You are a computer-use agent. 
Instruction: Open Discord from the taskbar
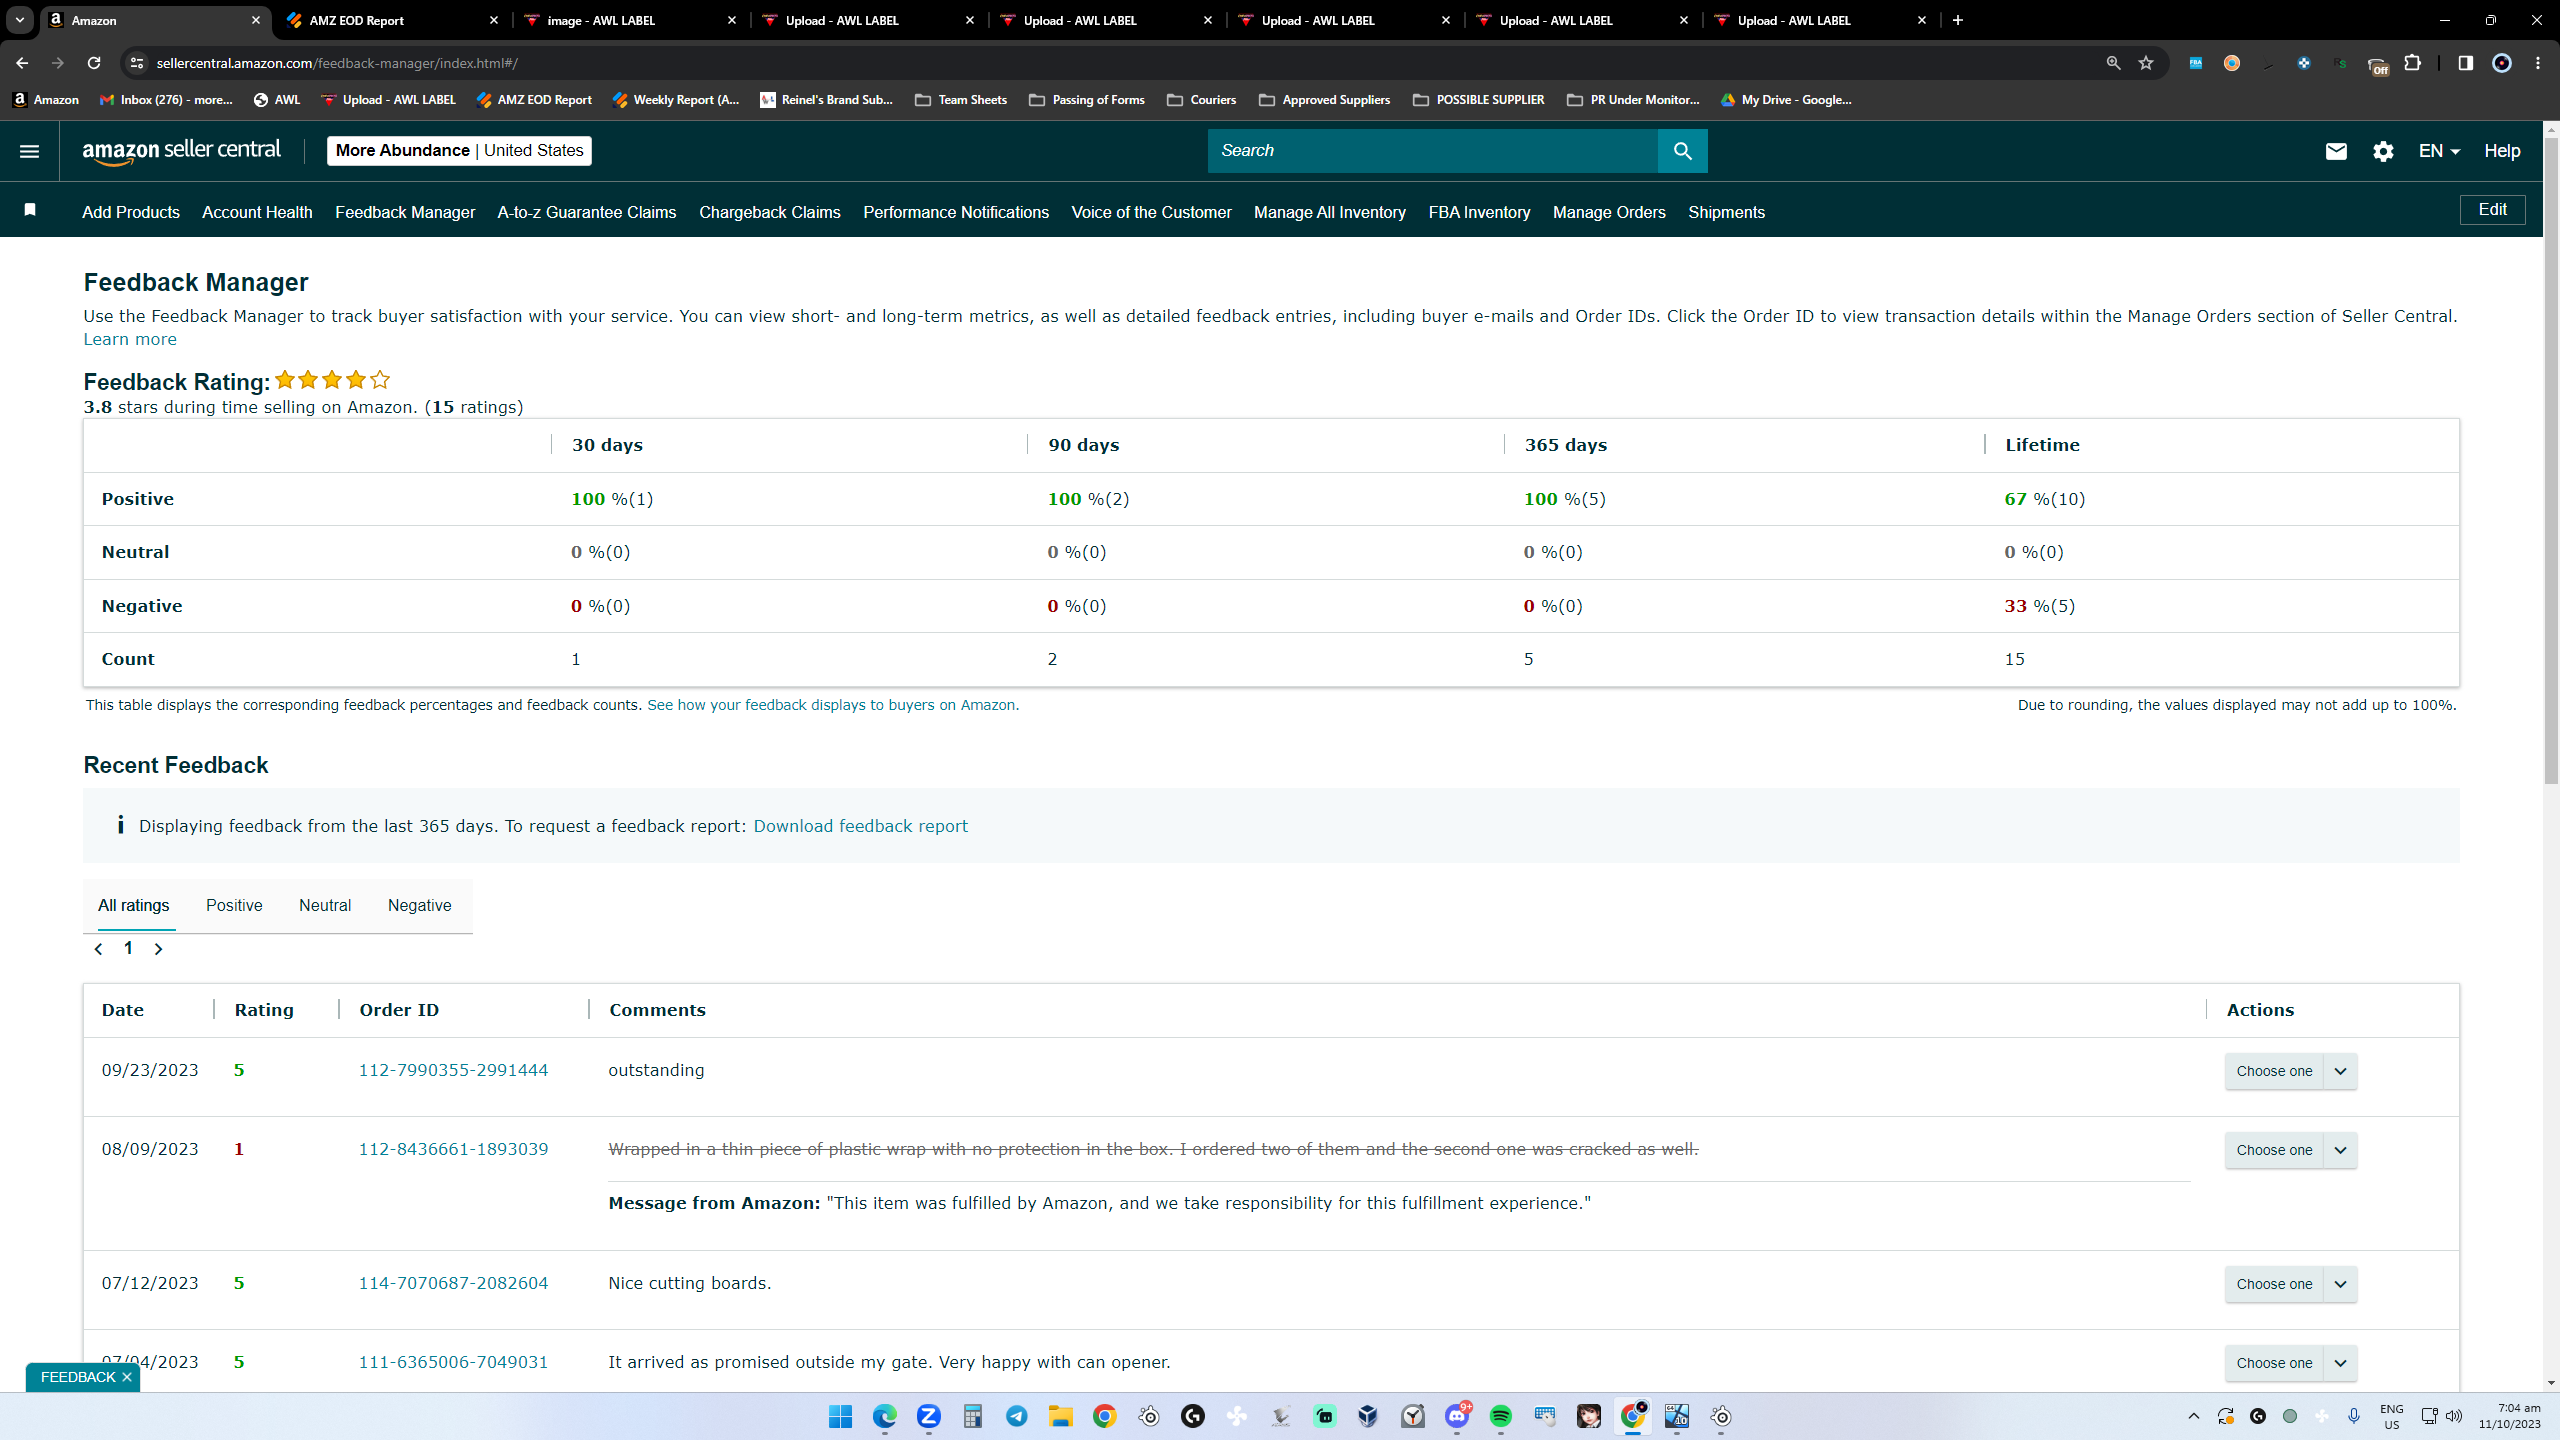click(x=1456, y=1416)
